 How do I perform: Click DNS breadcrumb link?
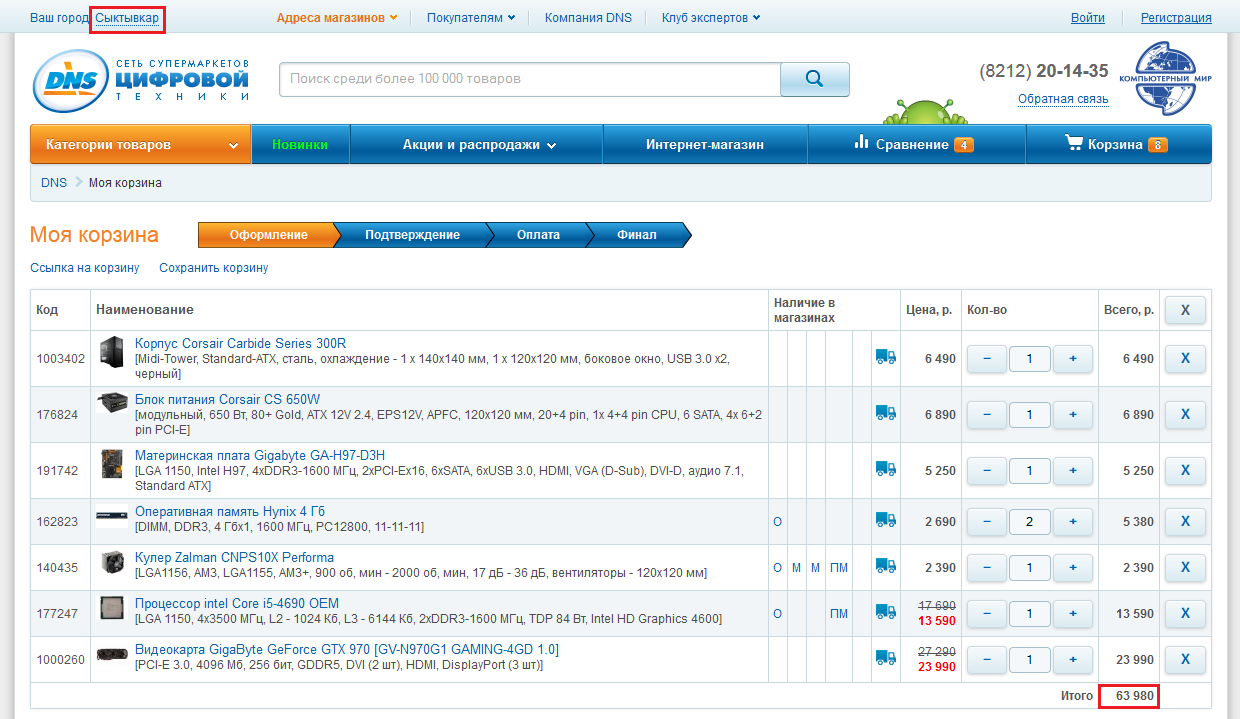pos(54,183)
